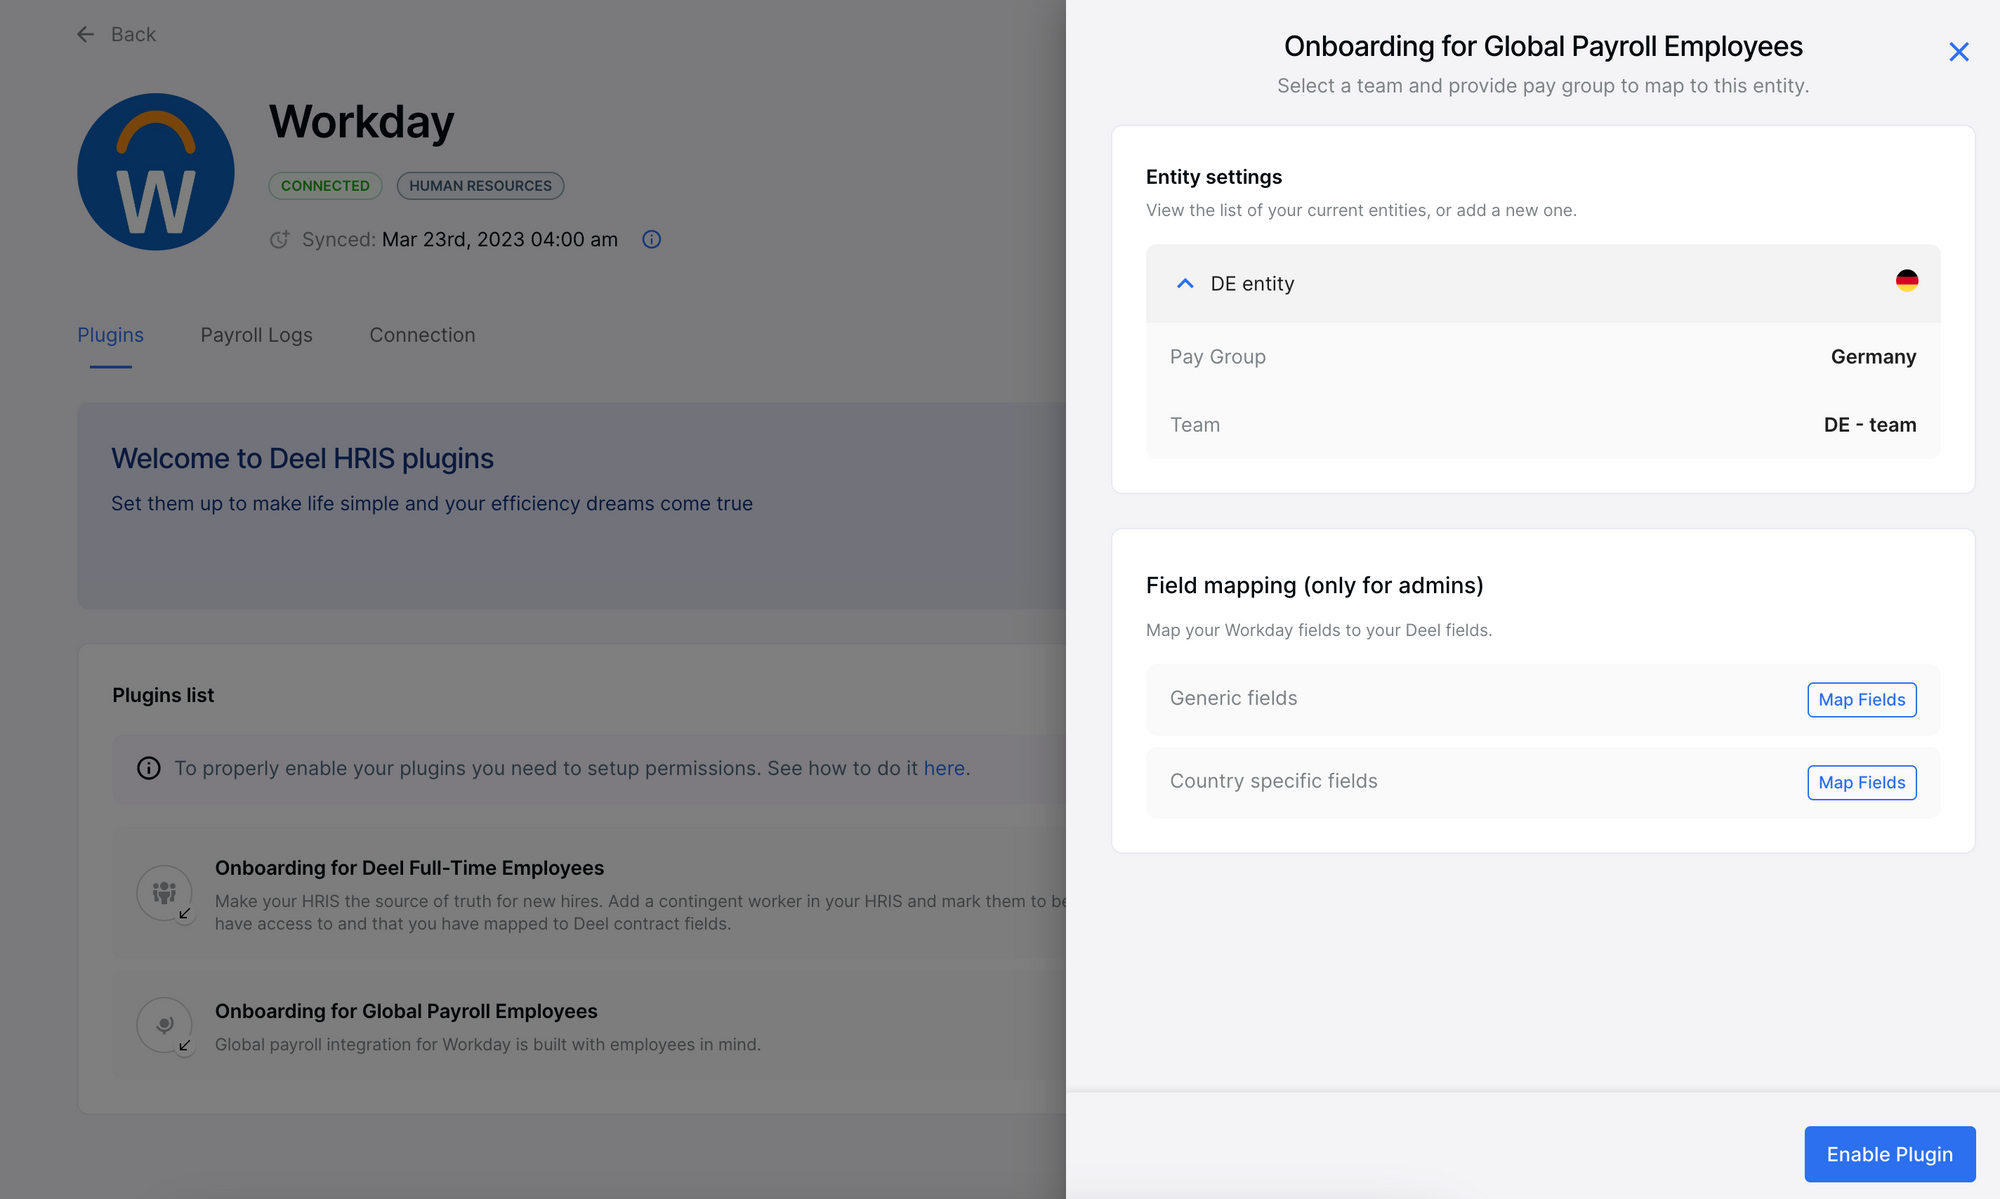Click the back arrow icon
The image size is (2000, 1199).
[x=86, y=34]
